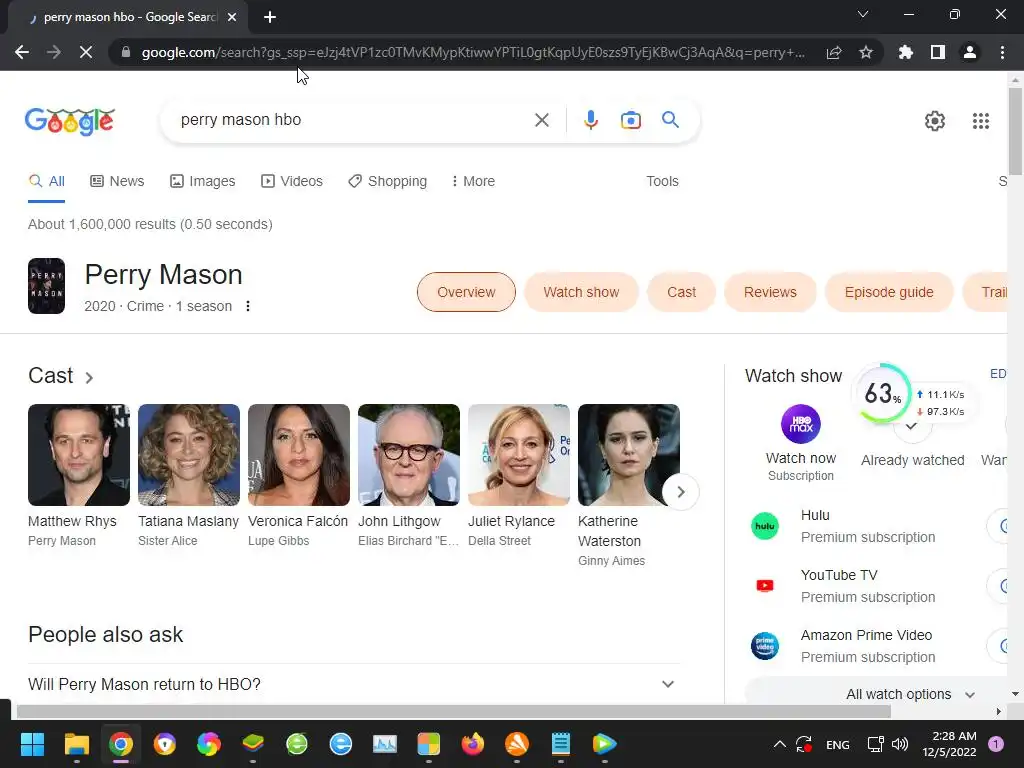Select the Overview chip
The width and height of the screenshot is (1024, 768).
pyautogui.click(x=466, y=292)
